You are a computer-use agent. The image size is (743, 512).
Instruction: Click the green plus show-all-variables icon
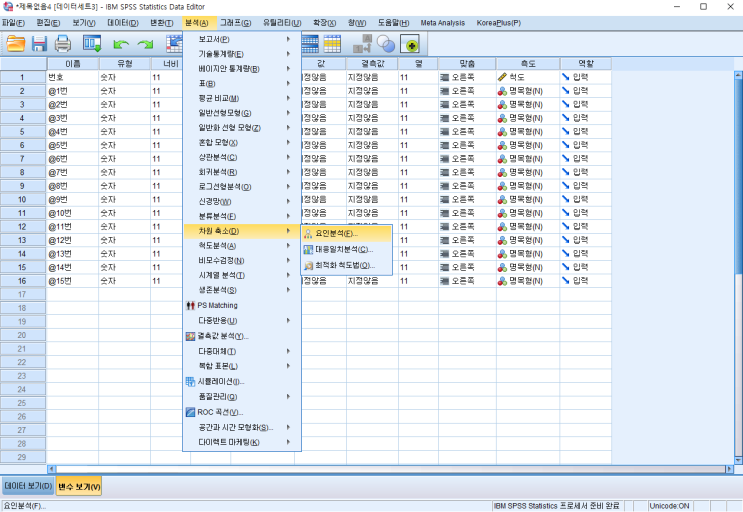coord(410,45)
